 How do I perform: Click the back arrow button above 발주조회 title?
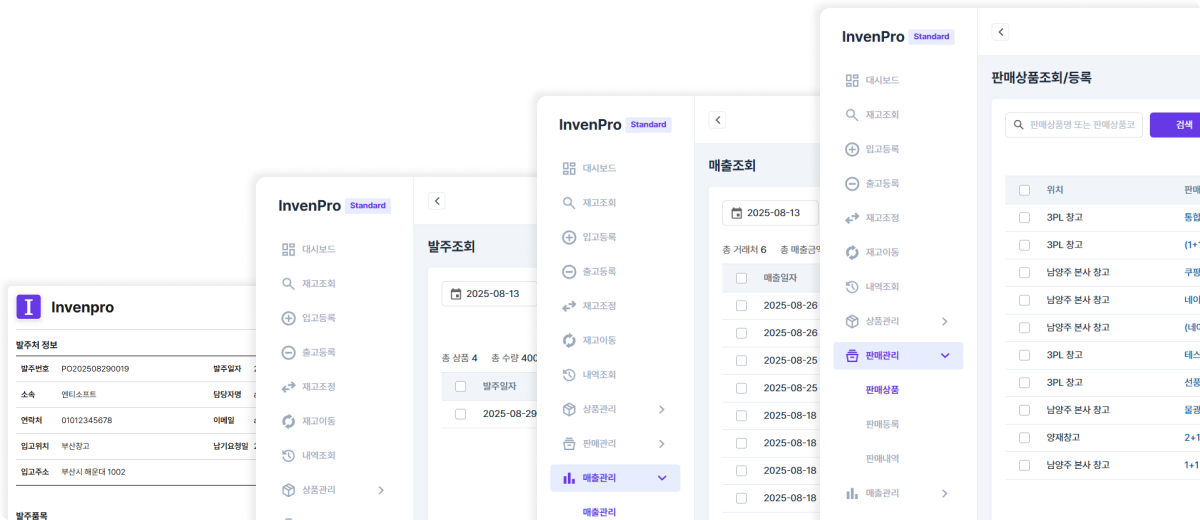click(437, 201)
